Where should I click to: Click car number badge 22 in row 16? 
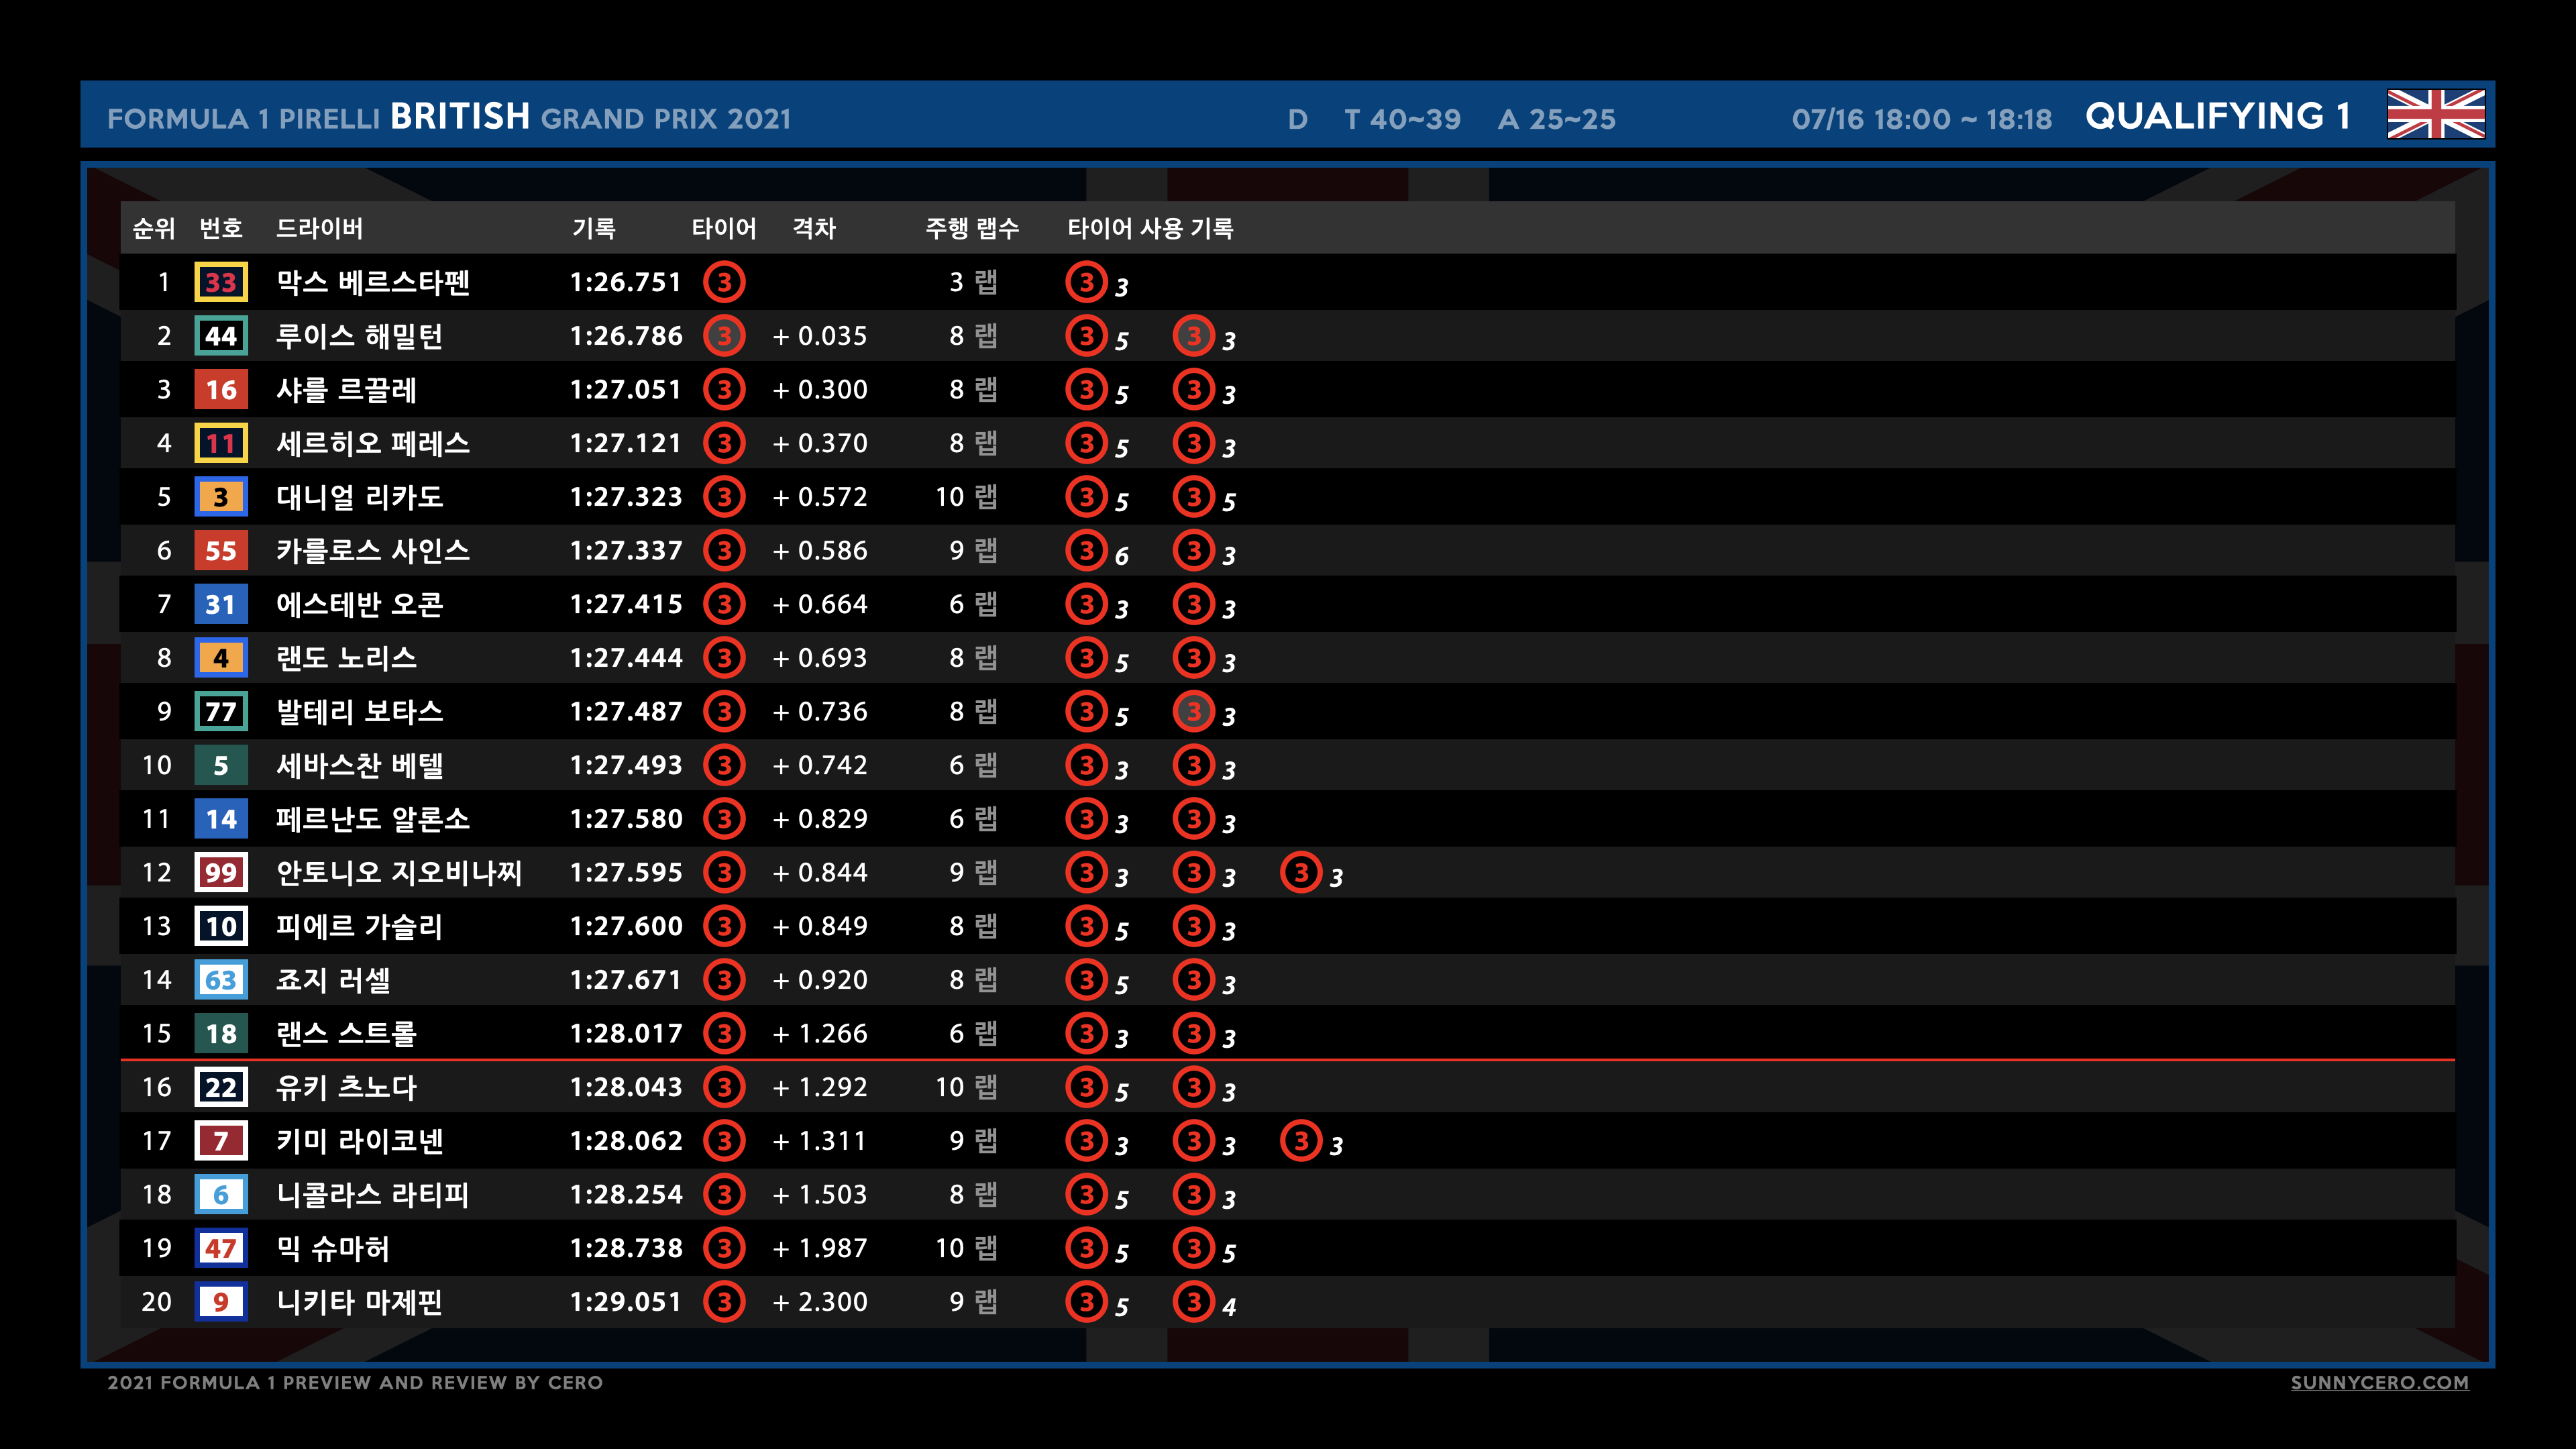[221, 1087]
